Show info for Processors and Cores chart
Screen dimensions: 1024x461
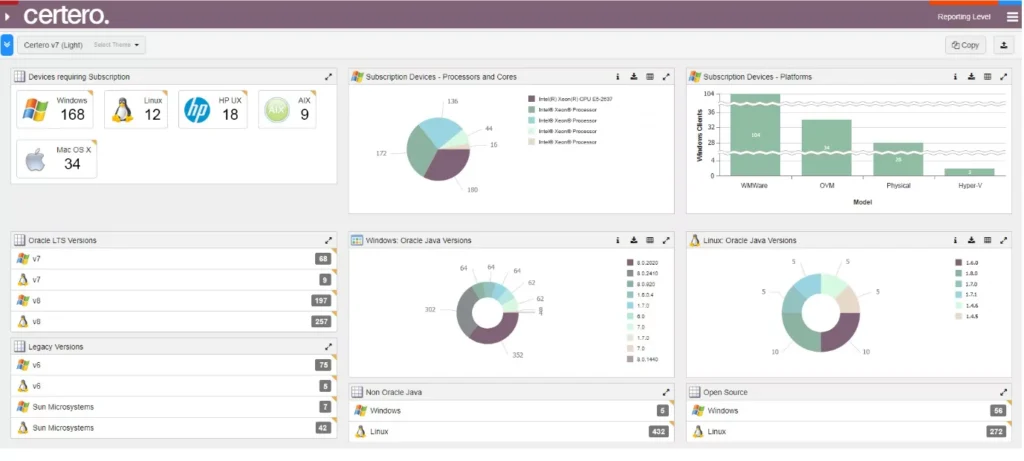[x=617, y=77]
